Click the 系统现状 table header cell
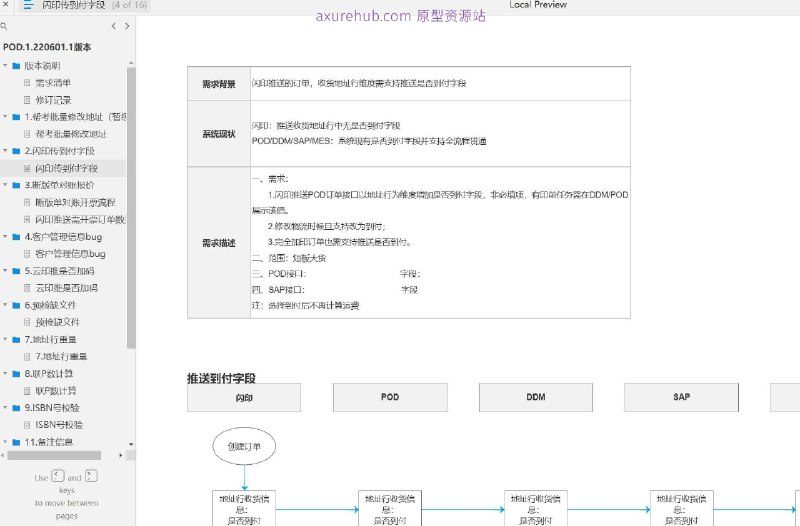 click(x=219, y=134)
